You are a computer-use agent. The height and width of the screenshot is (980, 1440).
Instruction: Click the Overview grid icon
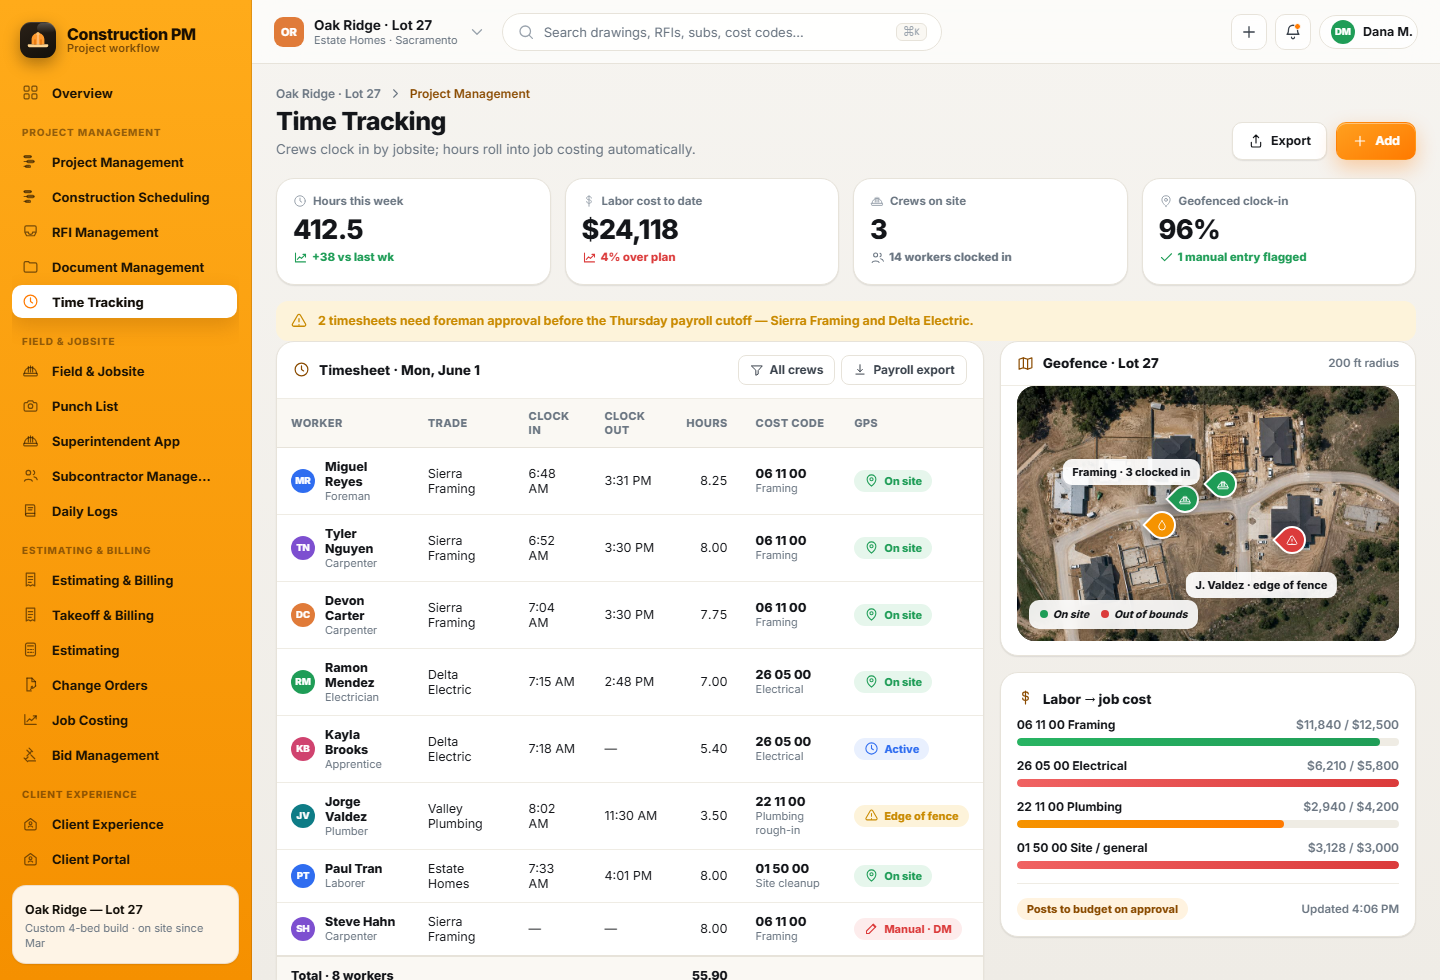[x=30, y=93]
